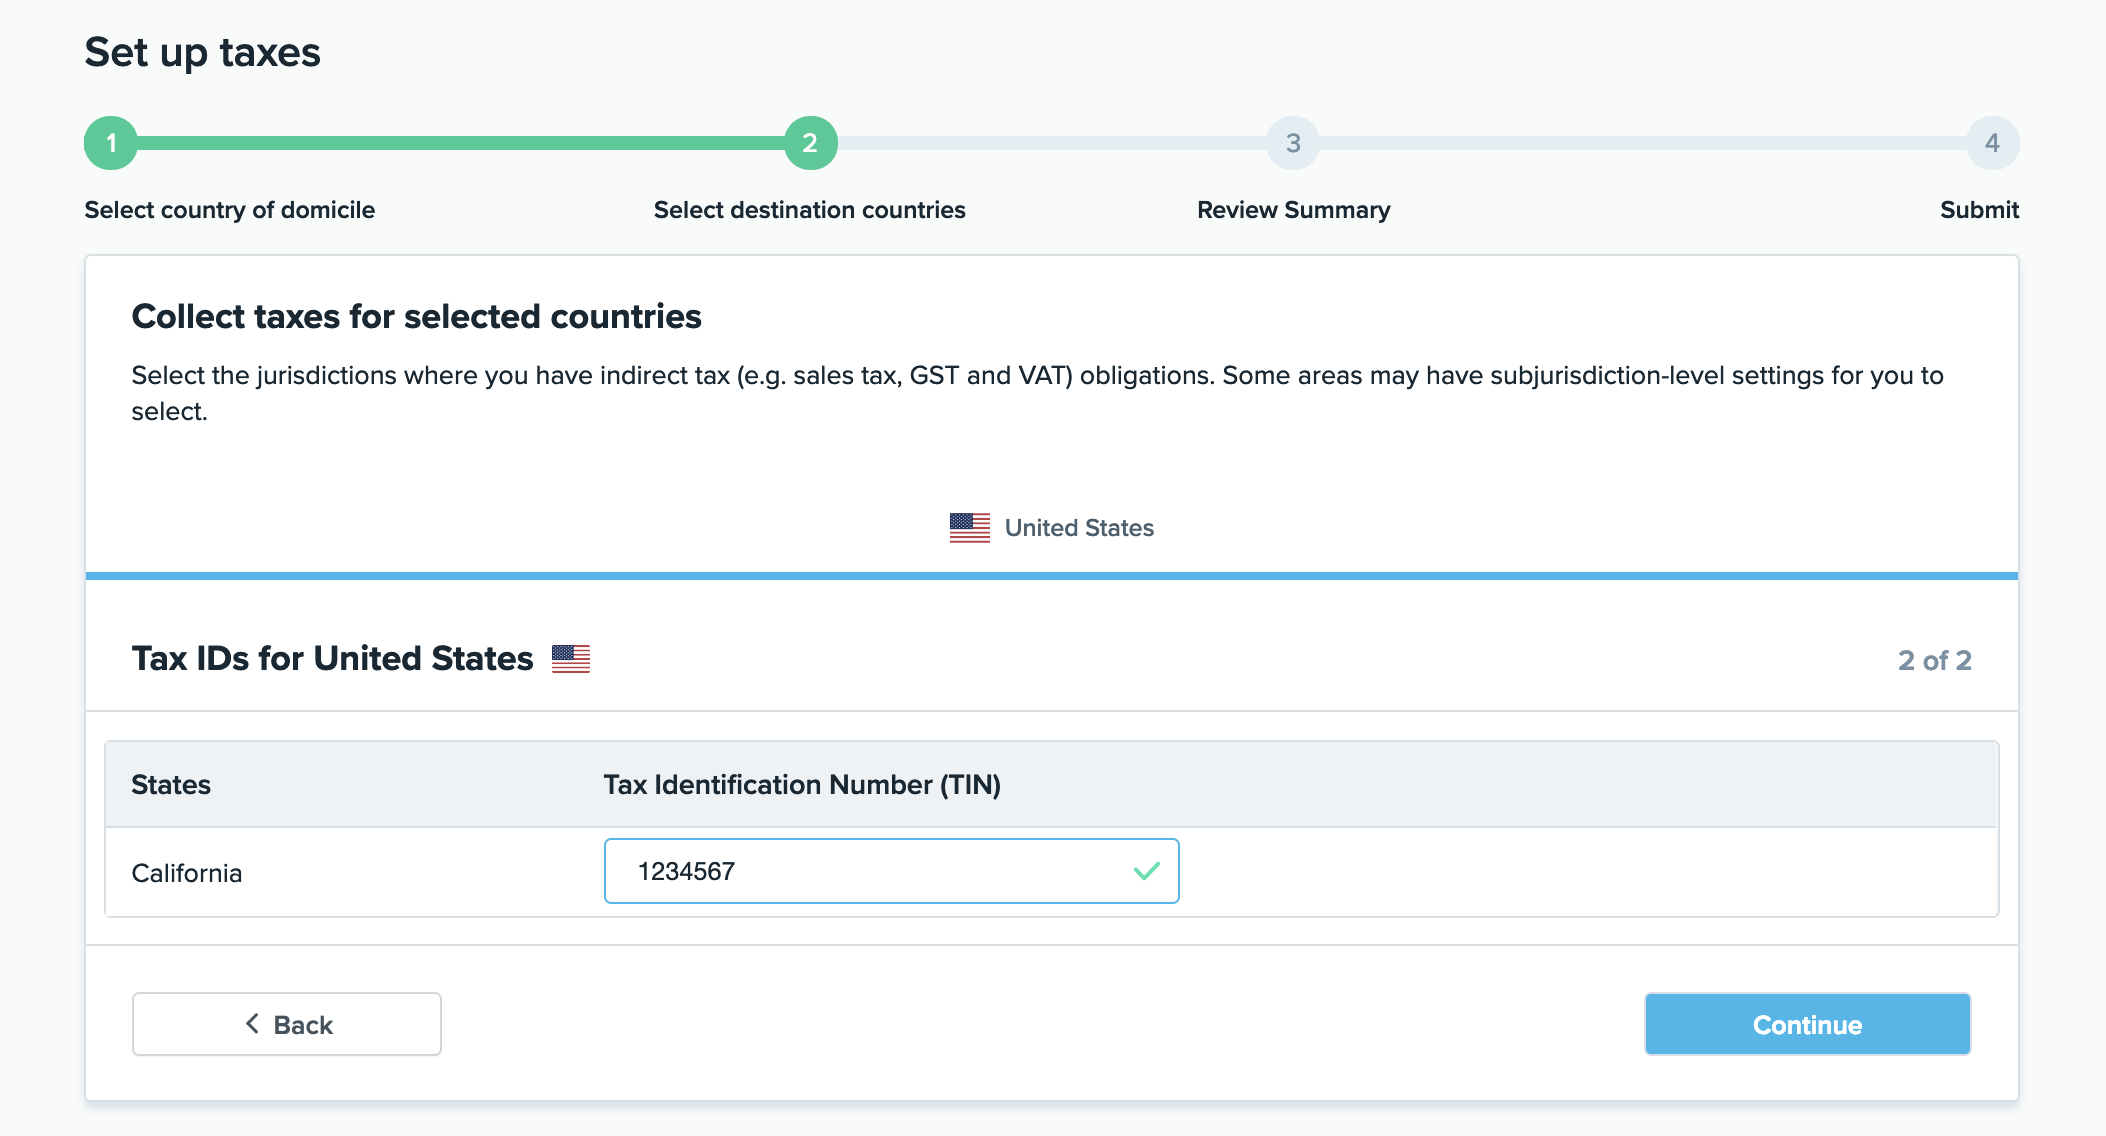The image size is (2106, 1136).
Task: Click the flag beside Tax IDs heading
Action: (571, 659)
